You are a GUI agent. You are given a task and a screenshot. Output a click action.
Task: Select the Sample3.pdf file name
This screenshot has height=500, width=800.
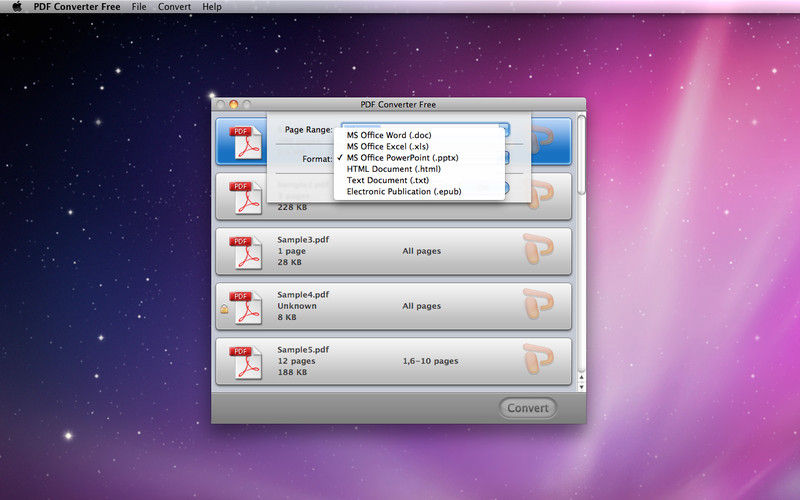coord(303,239)
